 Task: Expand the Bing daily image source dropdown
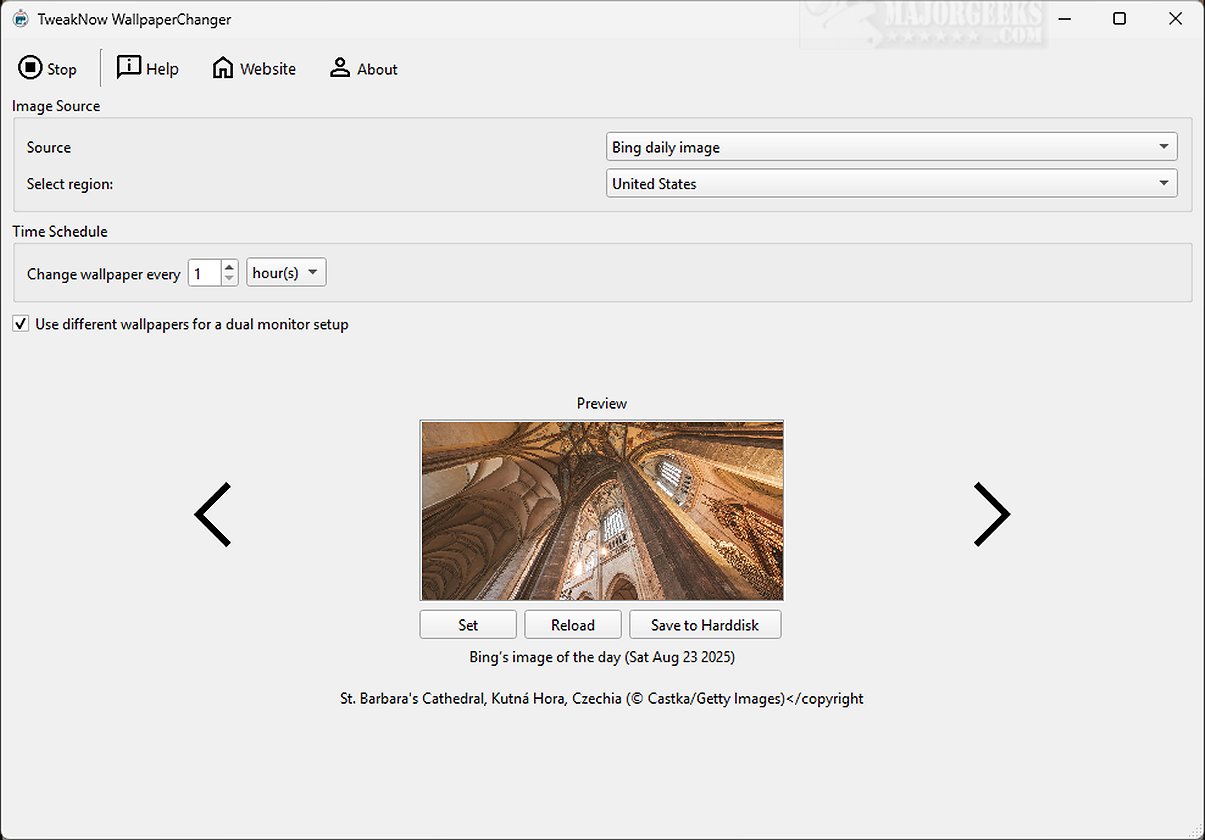point(891,147)
